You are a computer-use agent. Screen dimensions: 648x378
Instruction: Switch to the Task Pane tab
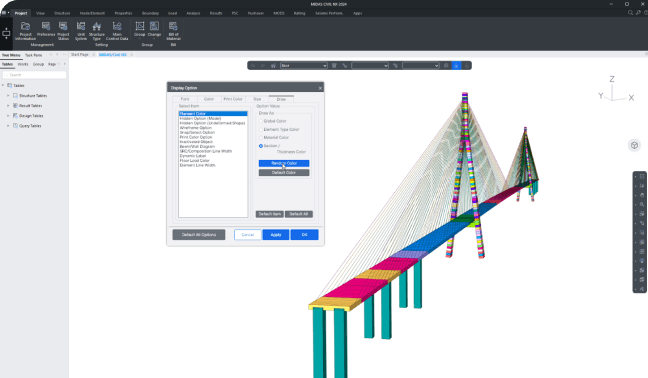[x=33, y=55]
